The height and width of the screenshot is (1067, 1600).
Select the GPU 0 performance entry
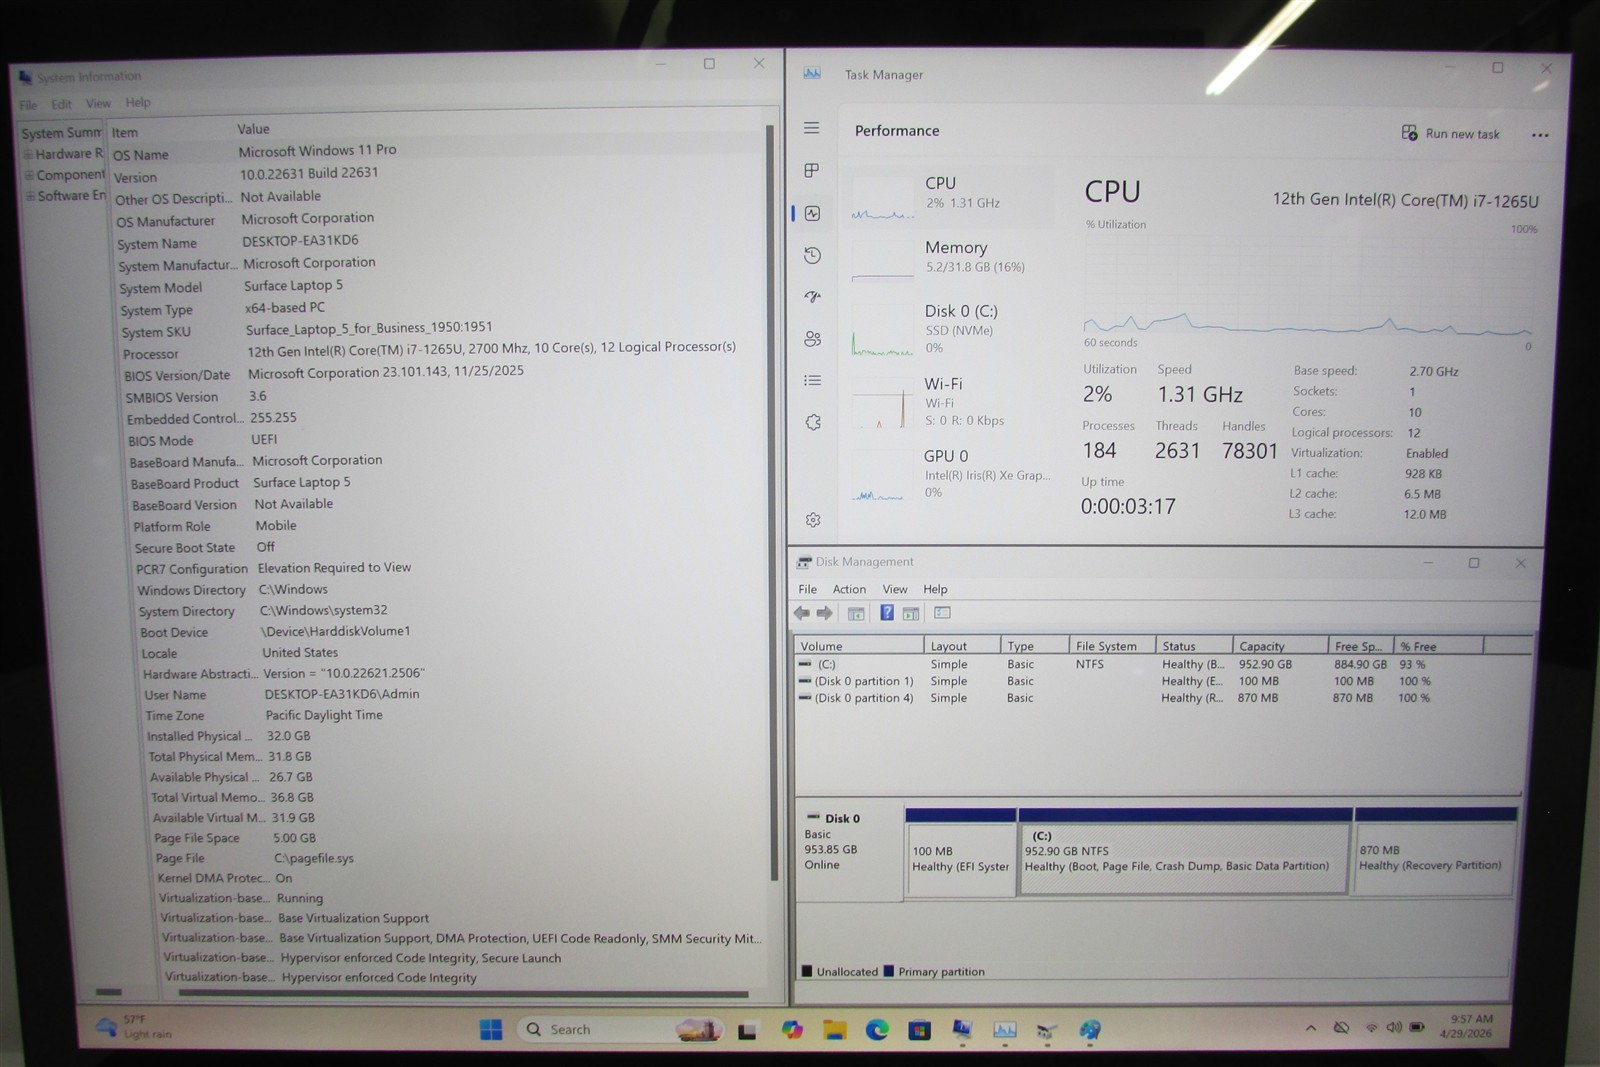point(948,473)
